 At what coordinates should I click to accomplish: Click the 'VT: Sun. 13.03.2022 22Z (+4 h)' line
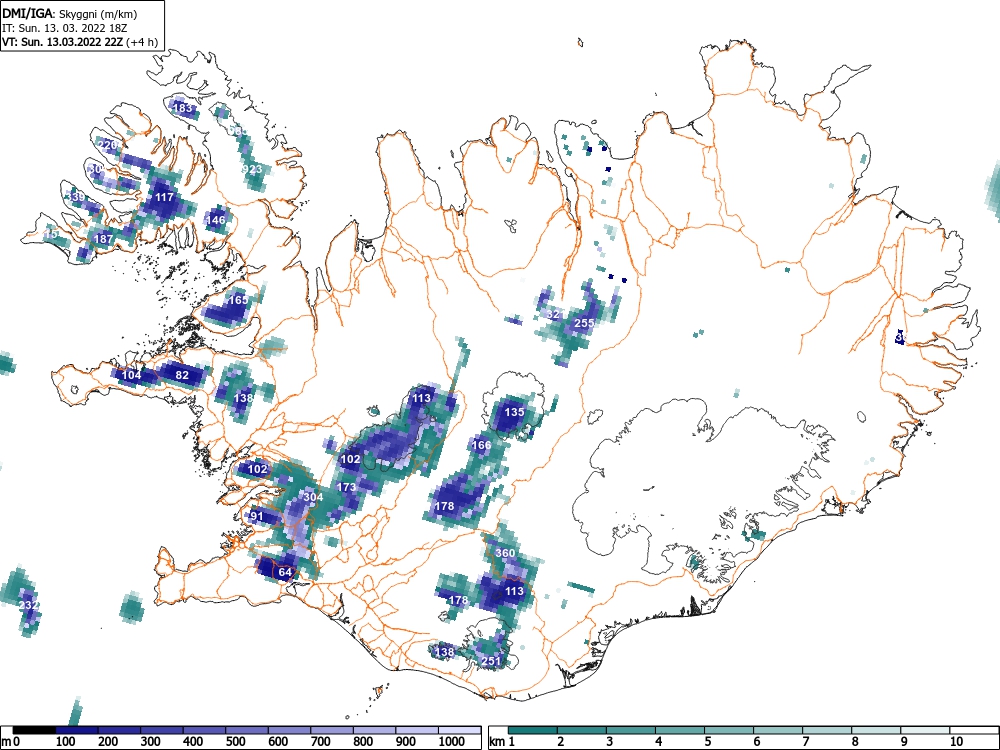click(x=80, y=42)
